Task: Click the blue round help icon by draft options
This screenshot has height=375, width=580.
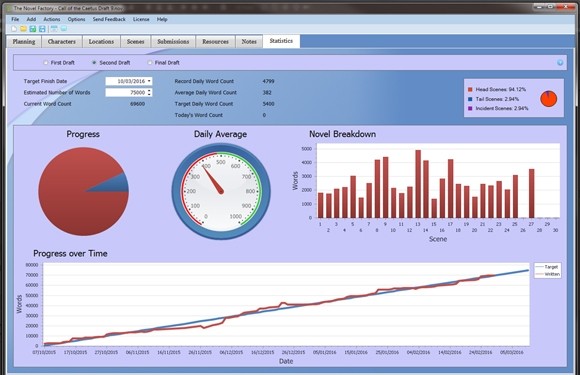Action: tap(560, 62)
